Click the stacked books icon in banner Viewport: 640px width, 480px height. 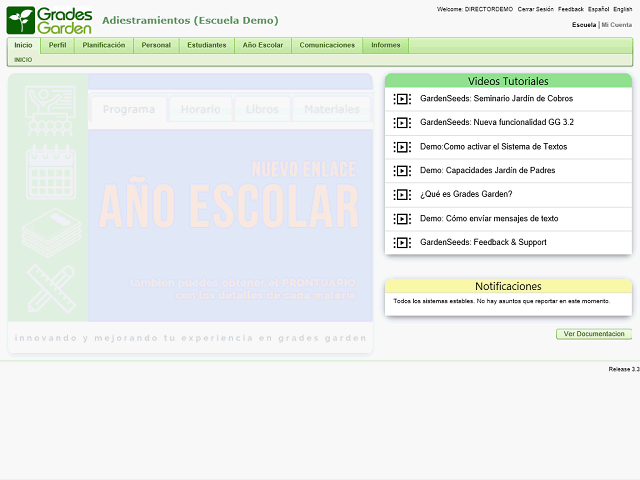pos(51,233)
